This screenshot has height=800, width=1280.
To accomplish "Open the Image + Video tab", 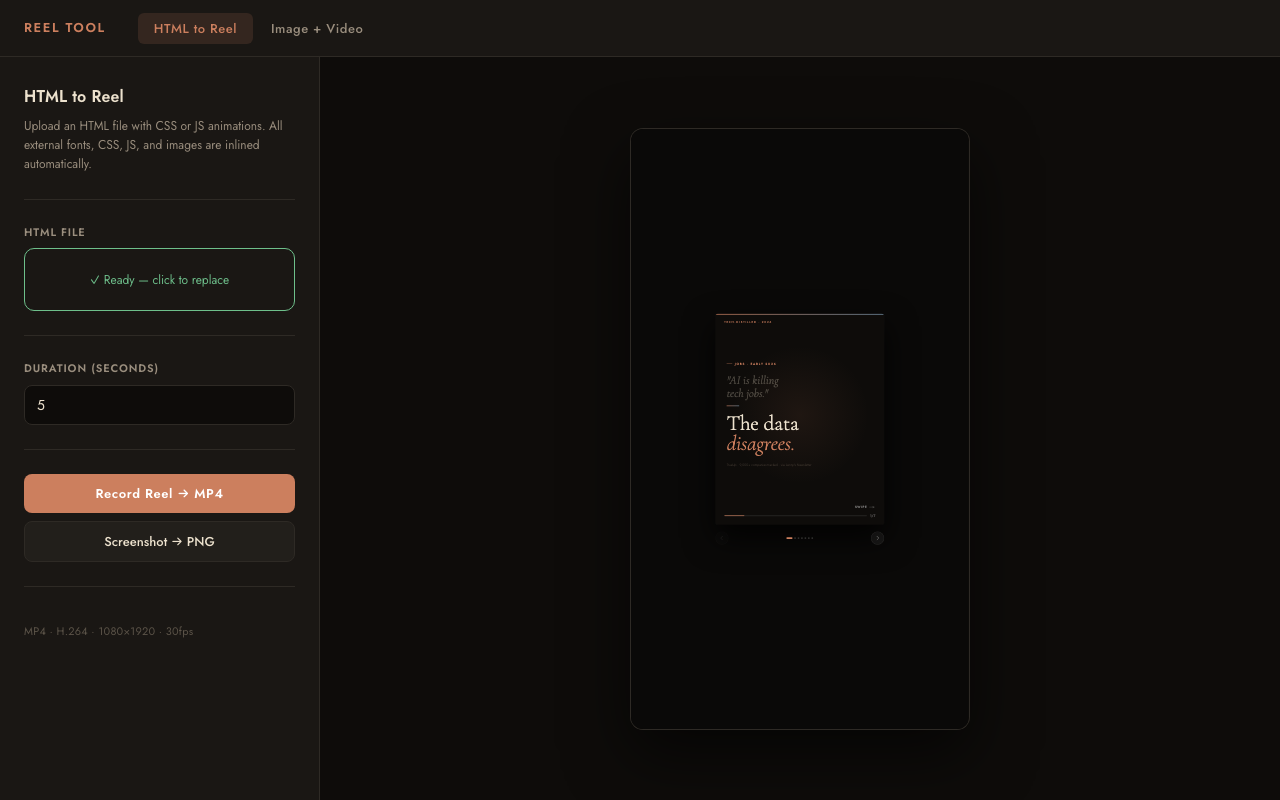I will (x=317, y=28).
